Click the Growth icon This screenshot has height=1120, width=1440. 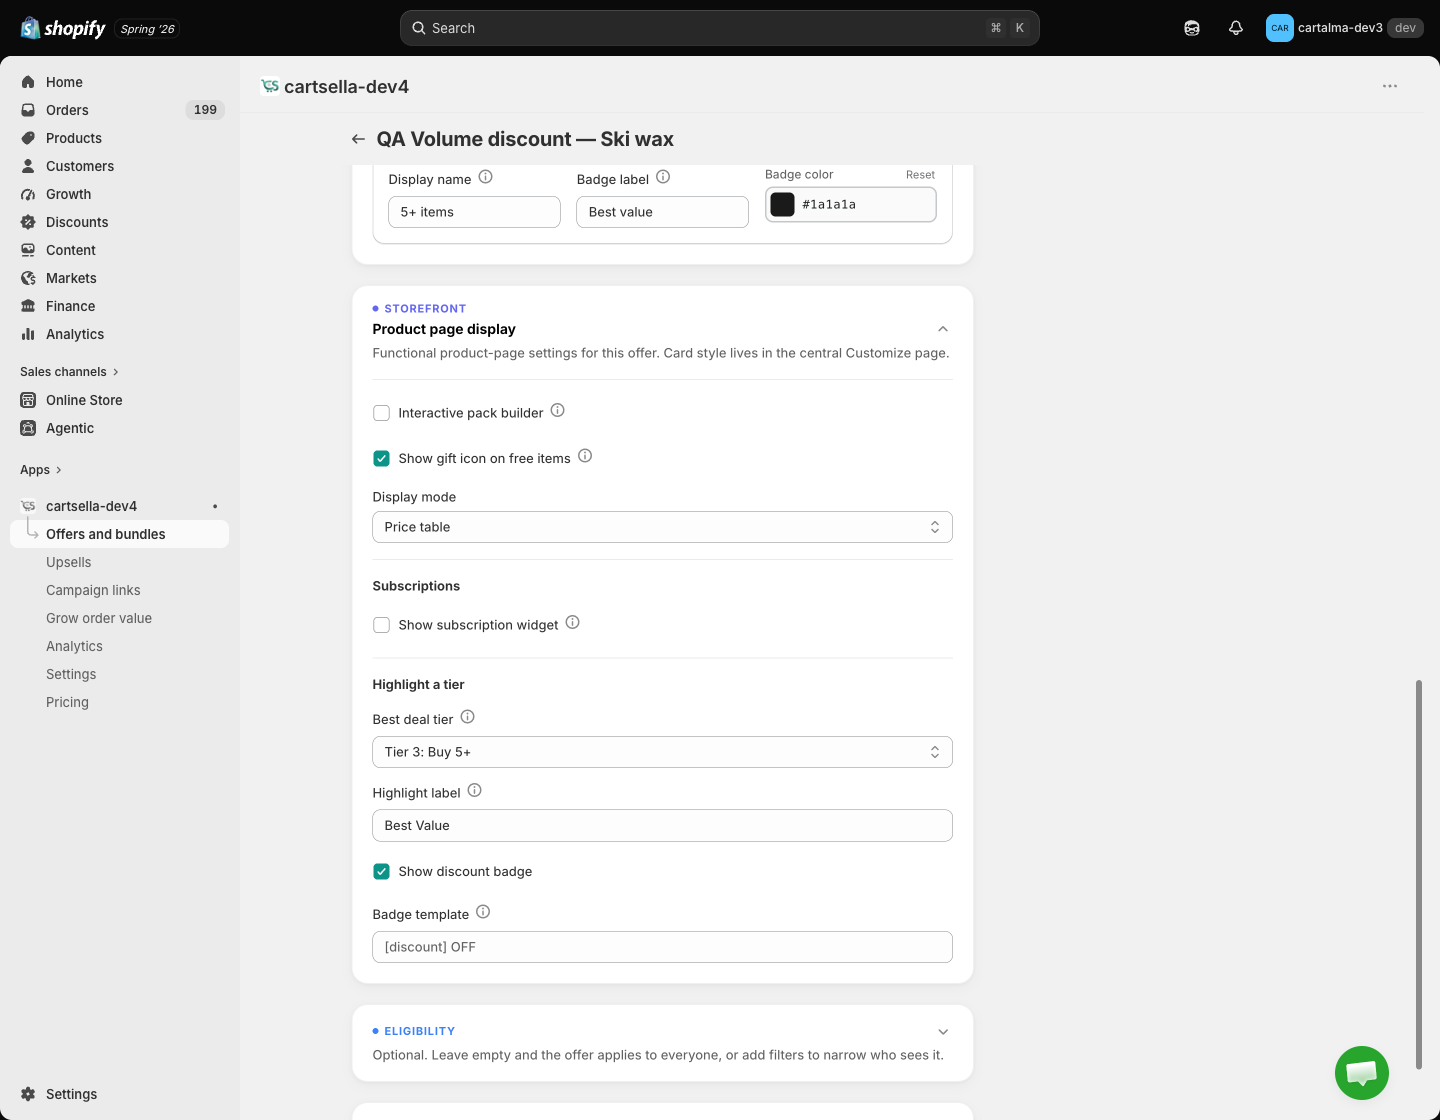click(x=28, y=194)
